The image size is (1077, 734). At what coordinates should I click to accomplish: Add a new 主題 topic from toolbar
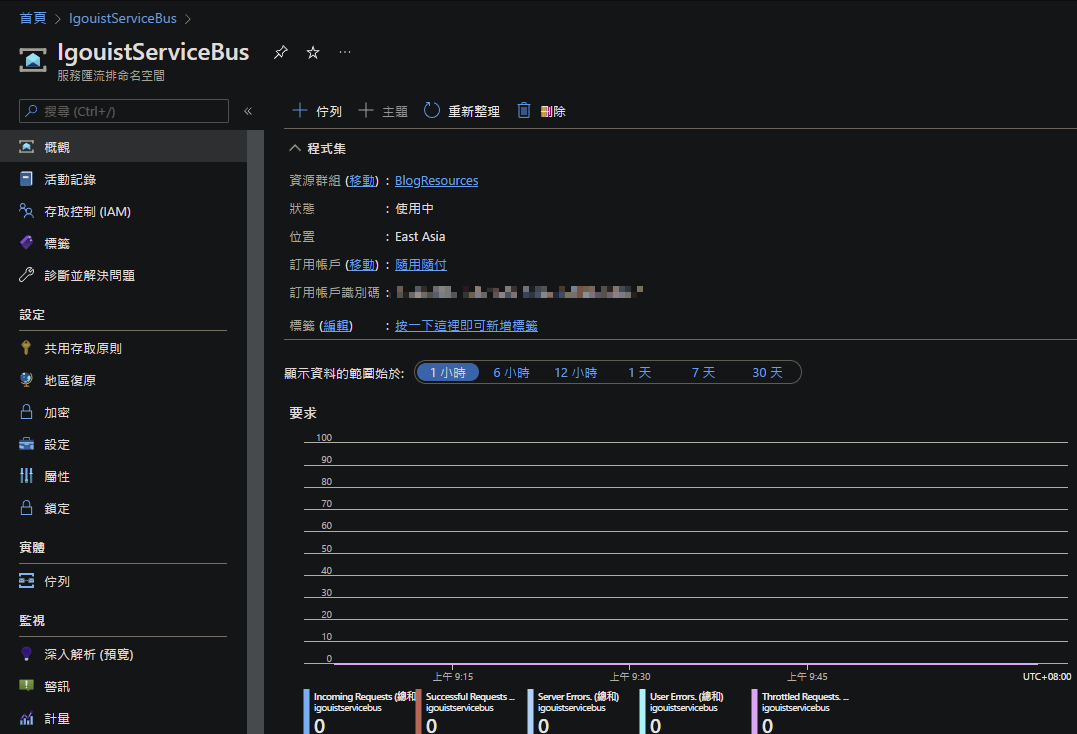pos(383,111)
